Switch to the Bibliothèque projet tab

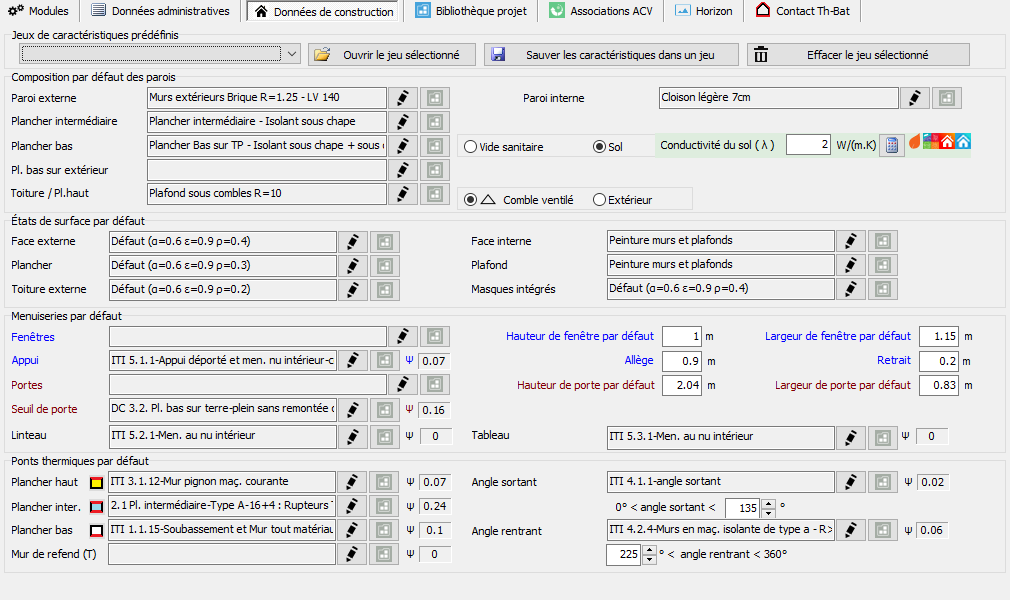click(471, 11)
